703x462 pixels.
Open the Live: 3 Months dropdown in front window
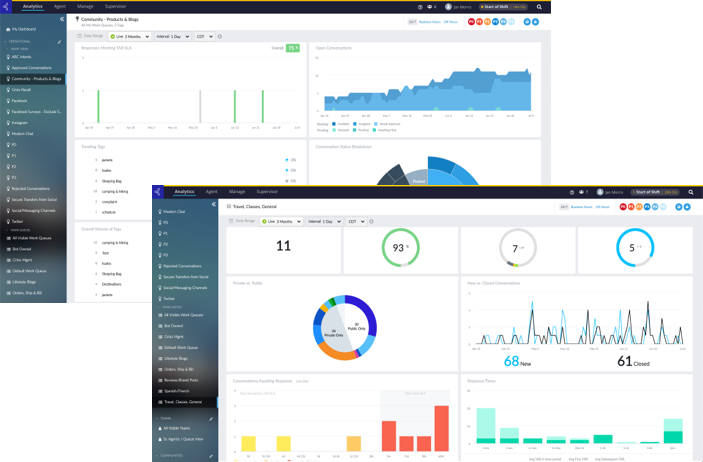click(x=281, y=221)
